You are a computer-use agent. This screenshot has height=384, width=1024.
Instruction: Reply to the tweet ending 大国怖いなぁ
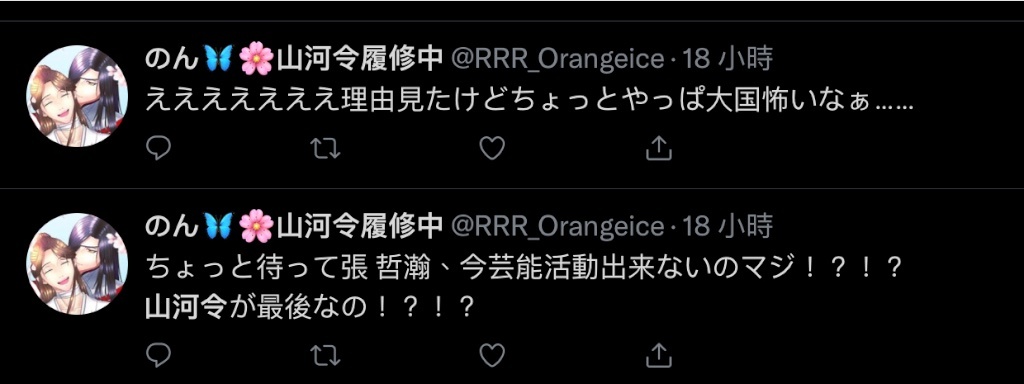[x=157, y=149]
